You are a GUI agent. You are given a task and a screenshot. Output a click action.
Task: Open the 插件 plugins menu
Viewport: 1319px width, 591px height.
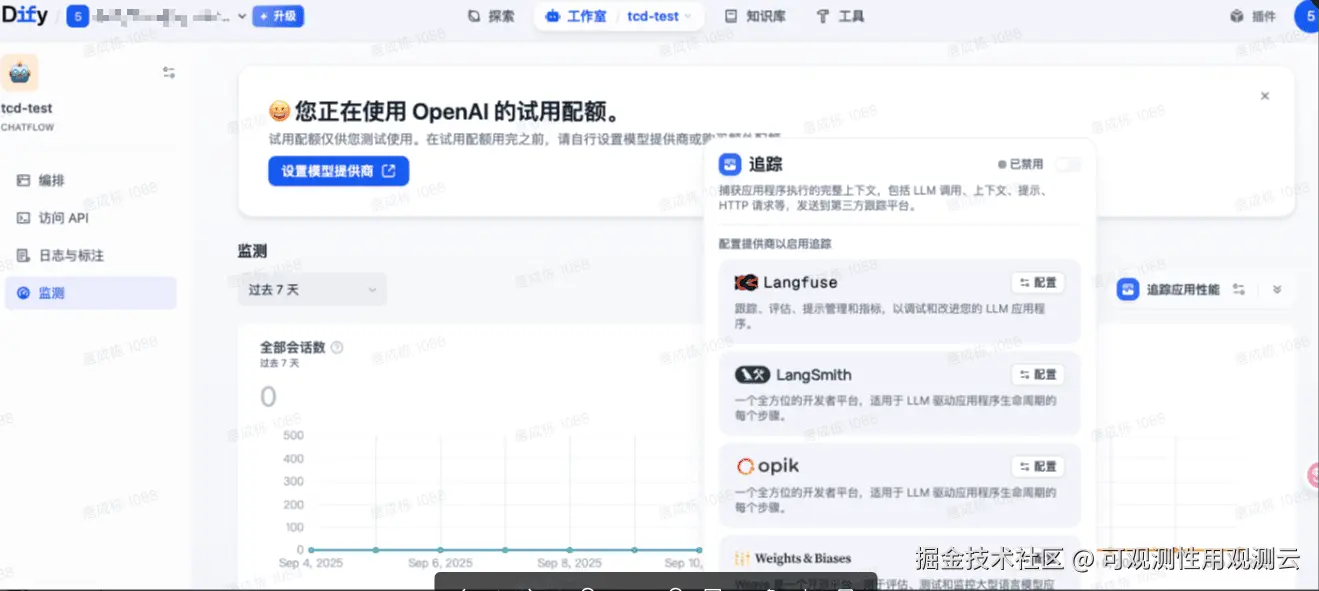coord(1252,16)
